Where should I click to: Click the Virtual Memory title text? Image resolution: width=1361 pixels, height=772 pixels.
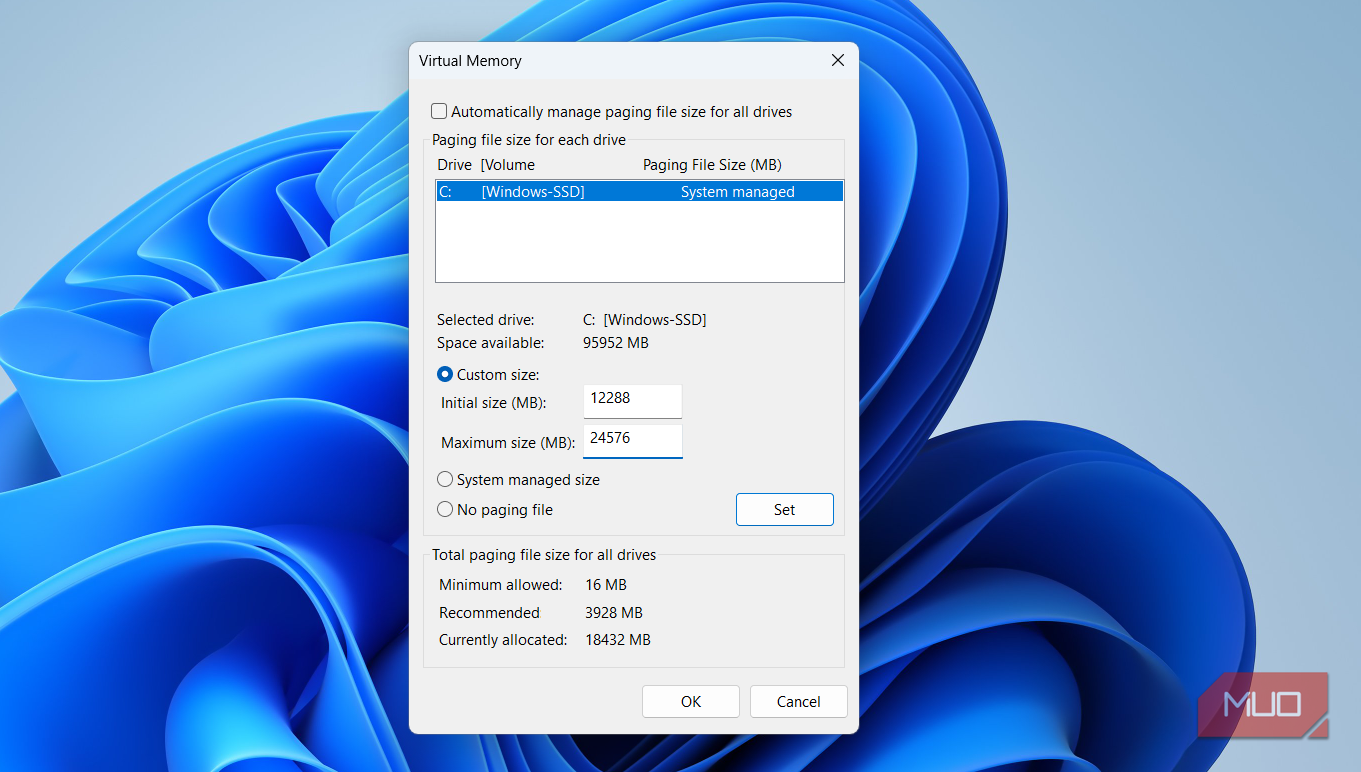tap(470, 61)
